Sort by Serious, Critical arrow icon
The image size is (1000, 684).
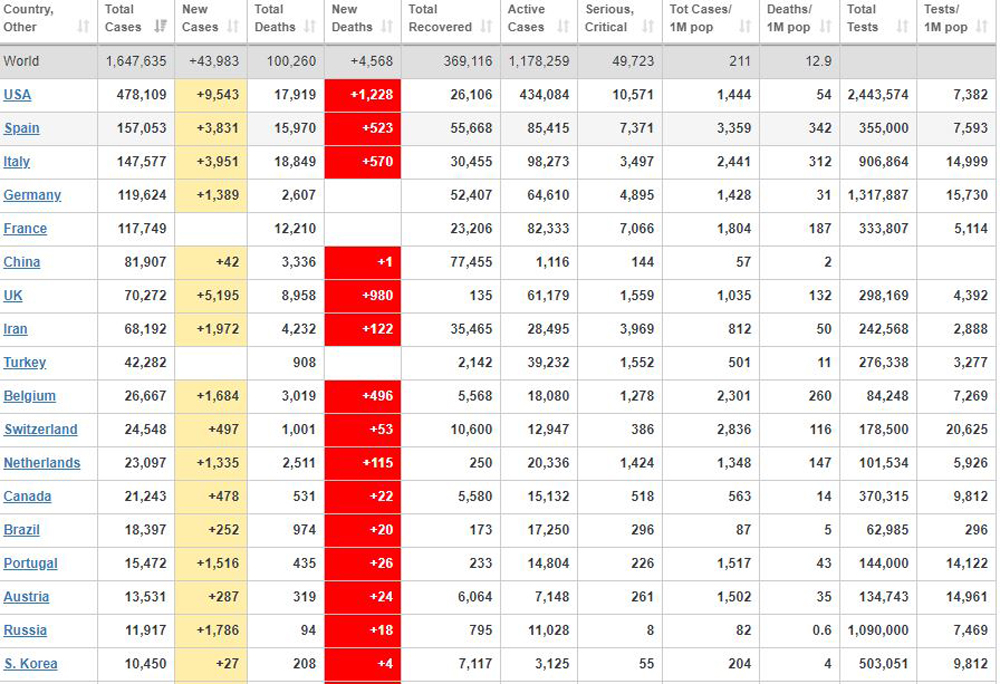[x=648, y=26]
